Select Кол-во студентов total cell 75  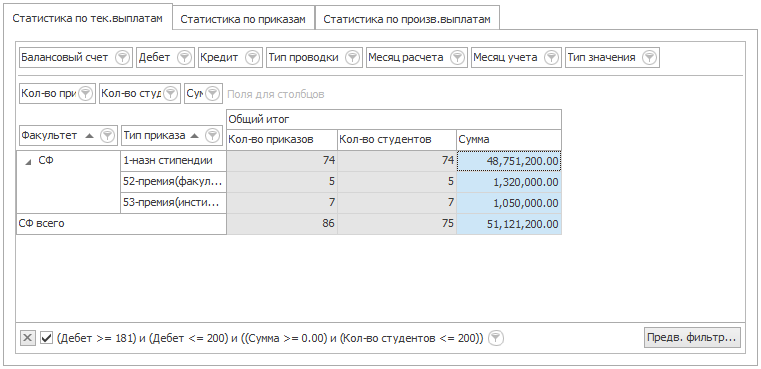click(x=397, y=224)
